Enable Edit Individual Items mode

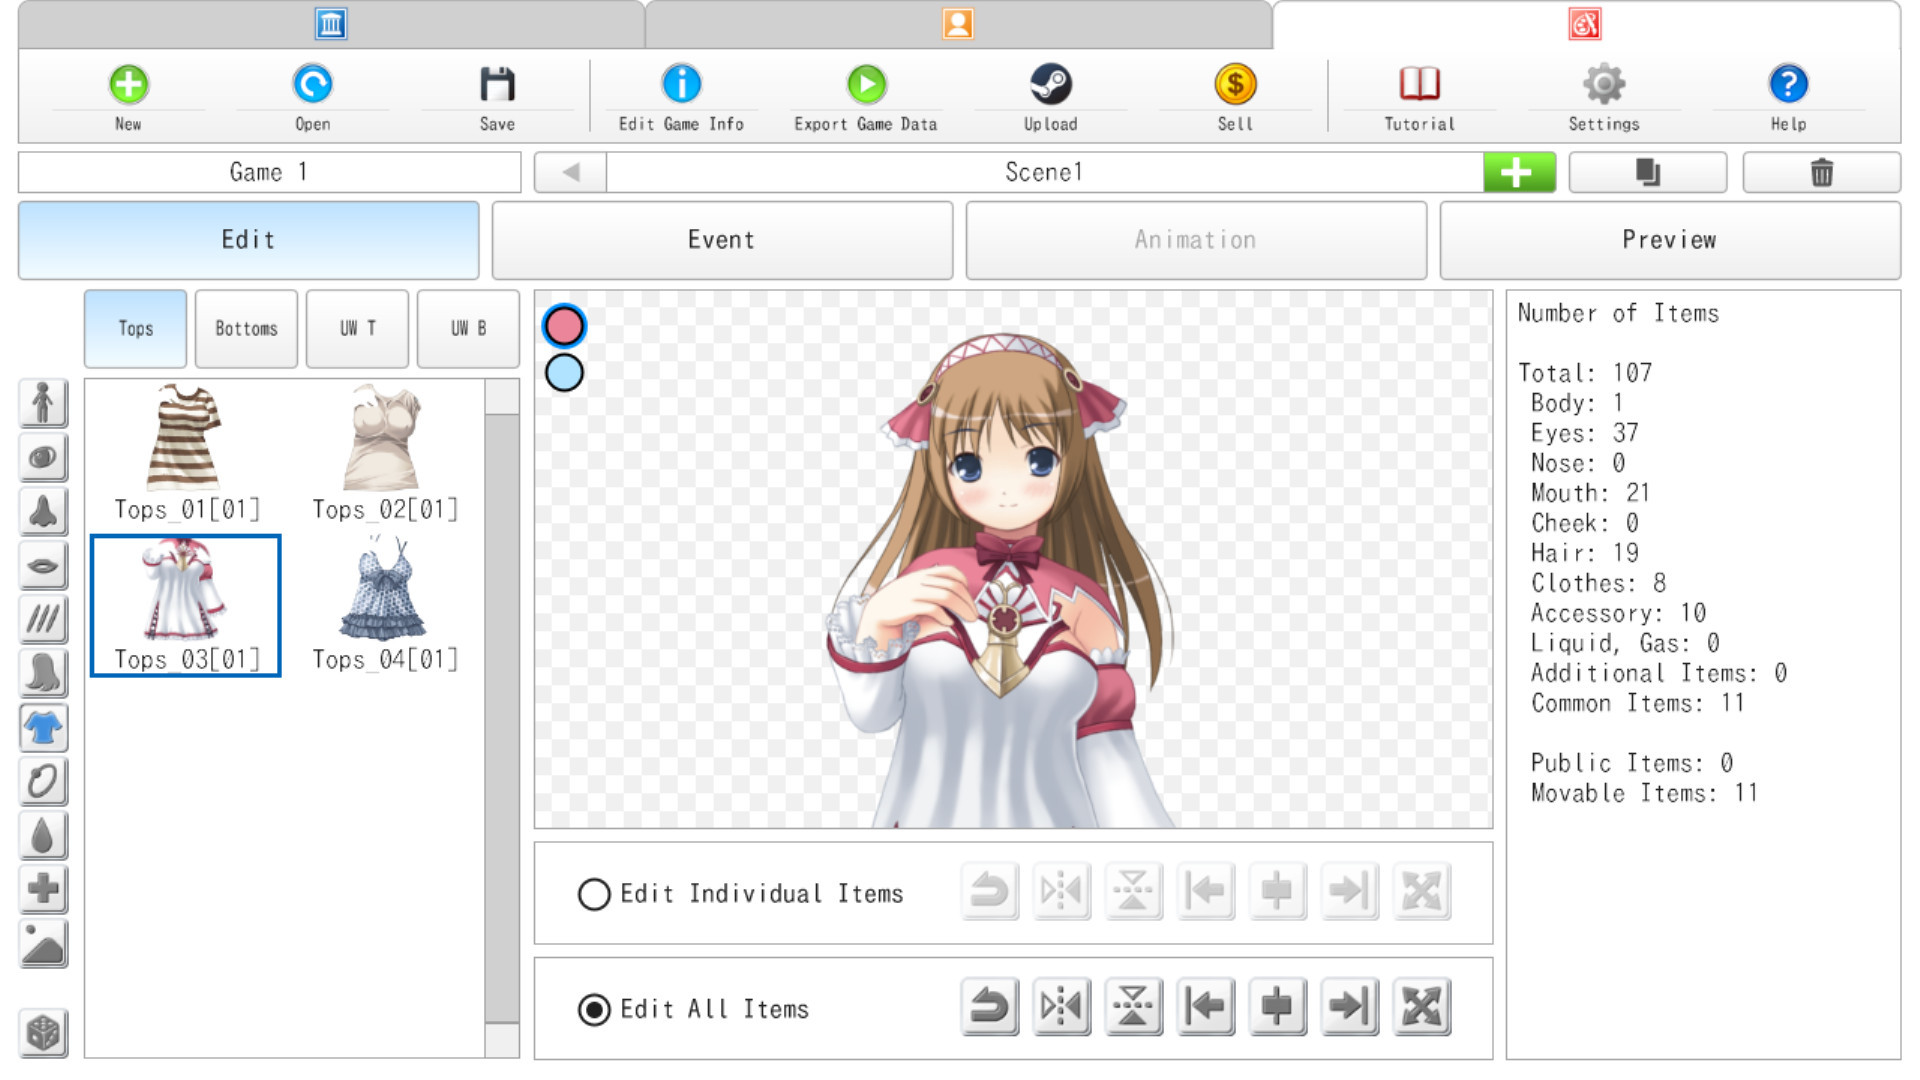(x=595, y=894)
